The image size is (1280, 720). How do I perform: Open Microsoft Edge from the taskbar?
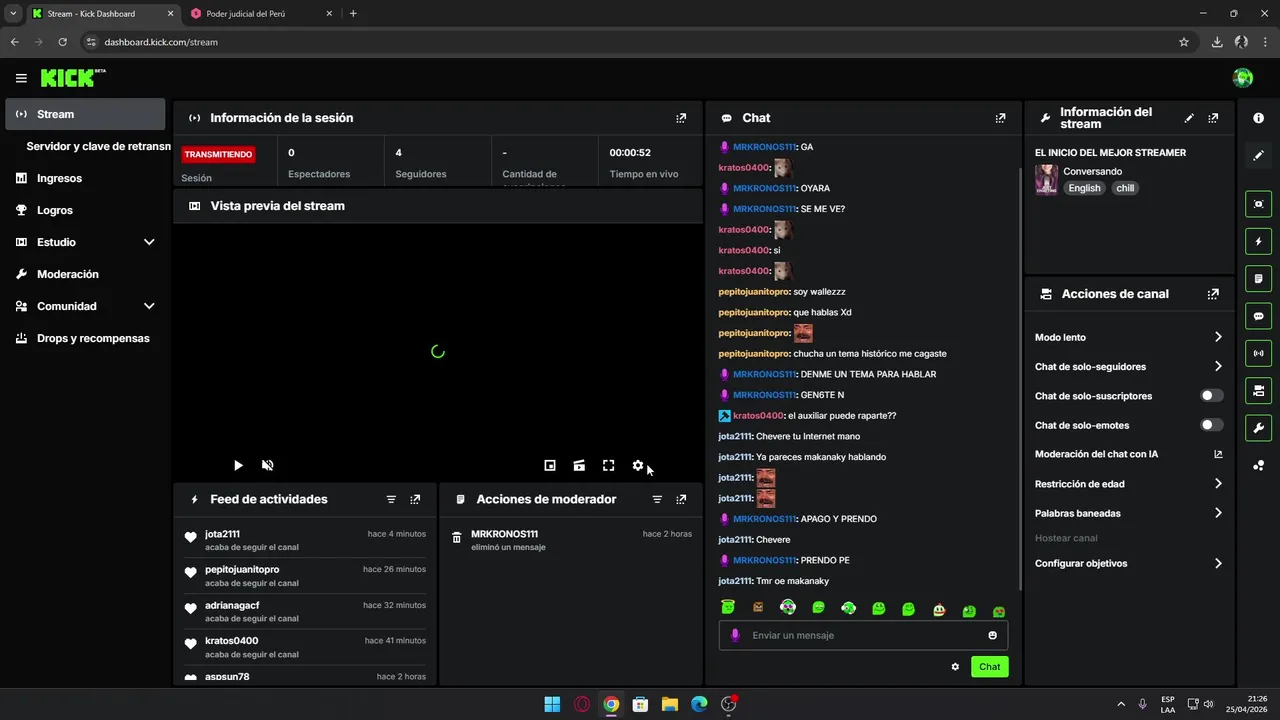pos(699,704)
